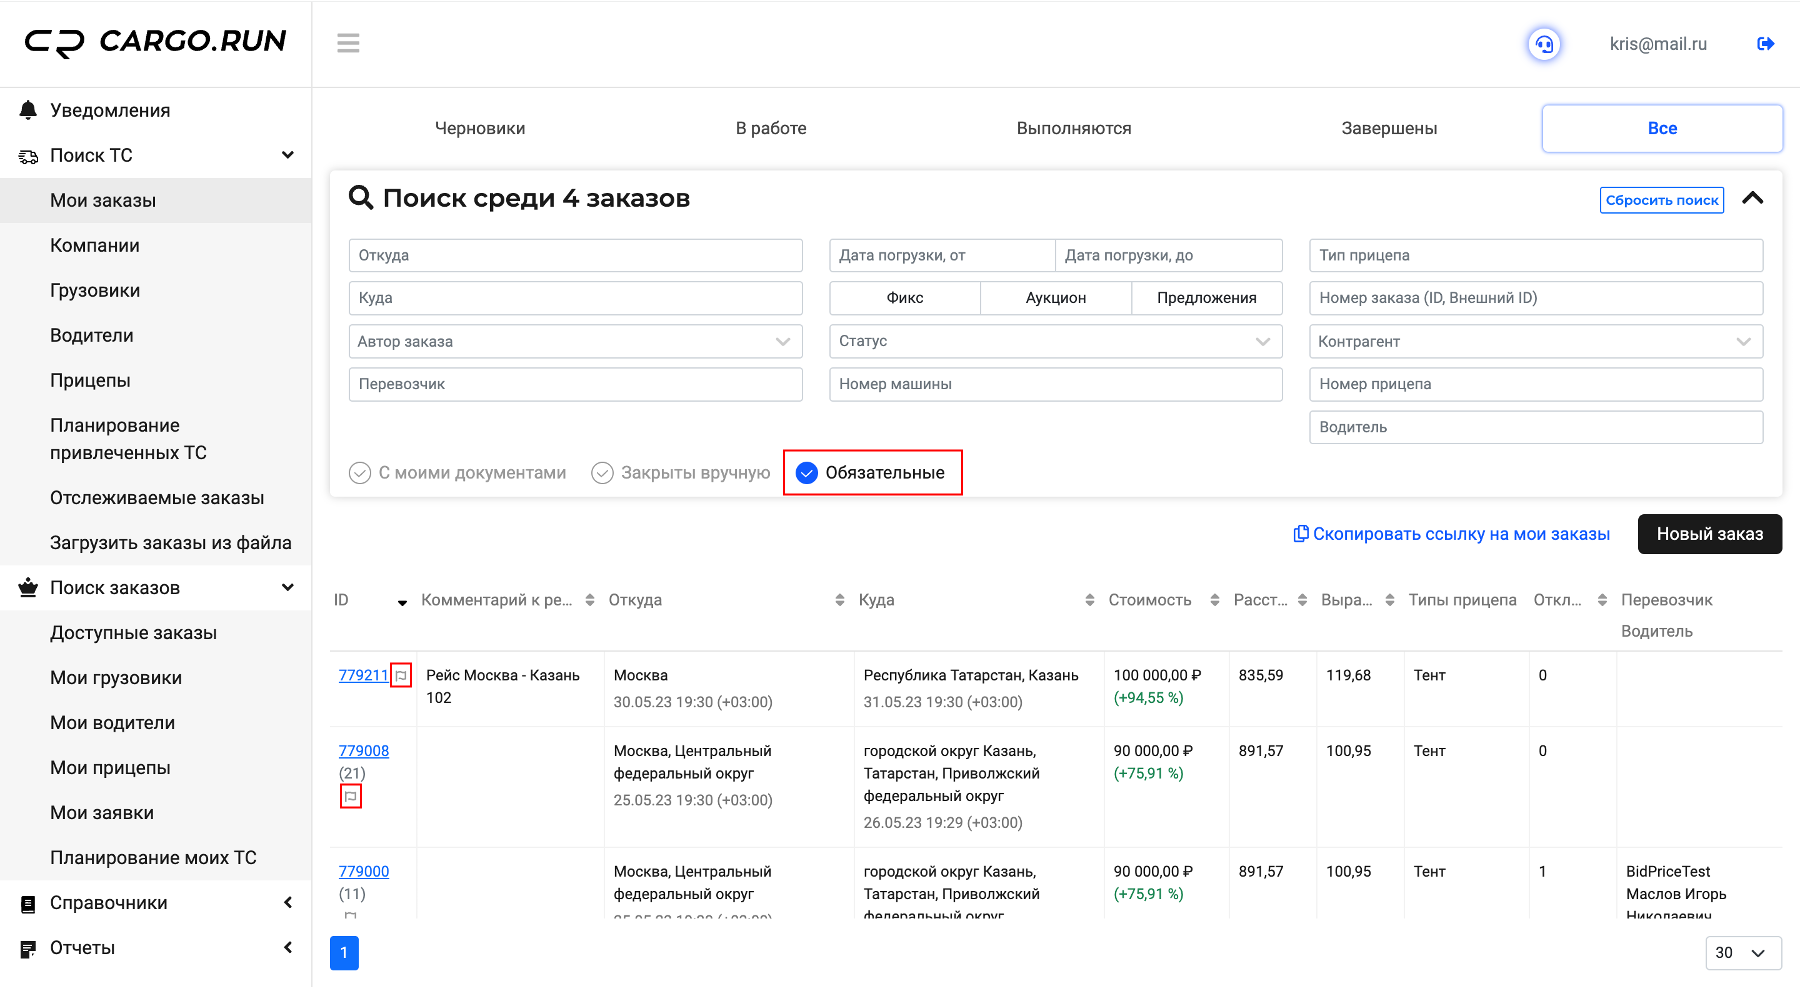Viewport: 1802px width, 987px height.
Task: Click the logout icon next to kris@mail.ru
Action: coord(1765,44)
